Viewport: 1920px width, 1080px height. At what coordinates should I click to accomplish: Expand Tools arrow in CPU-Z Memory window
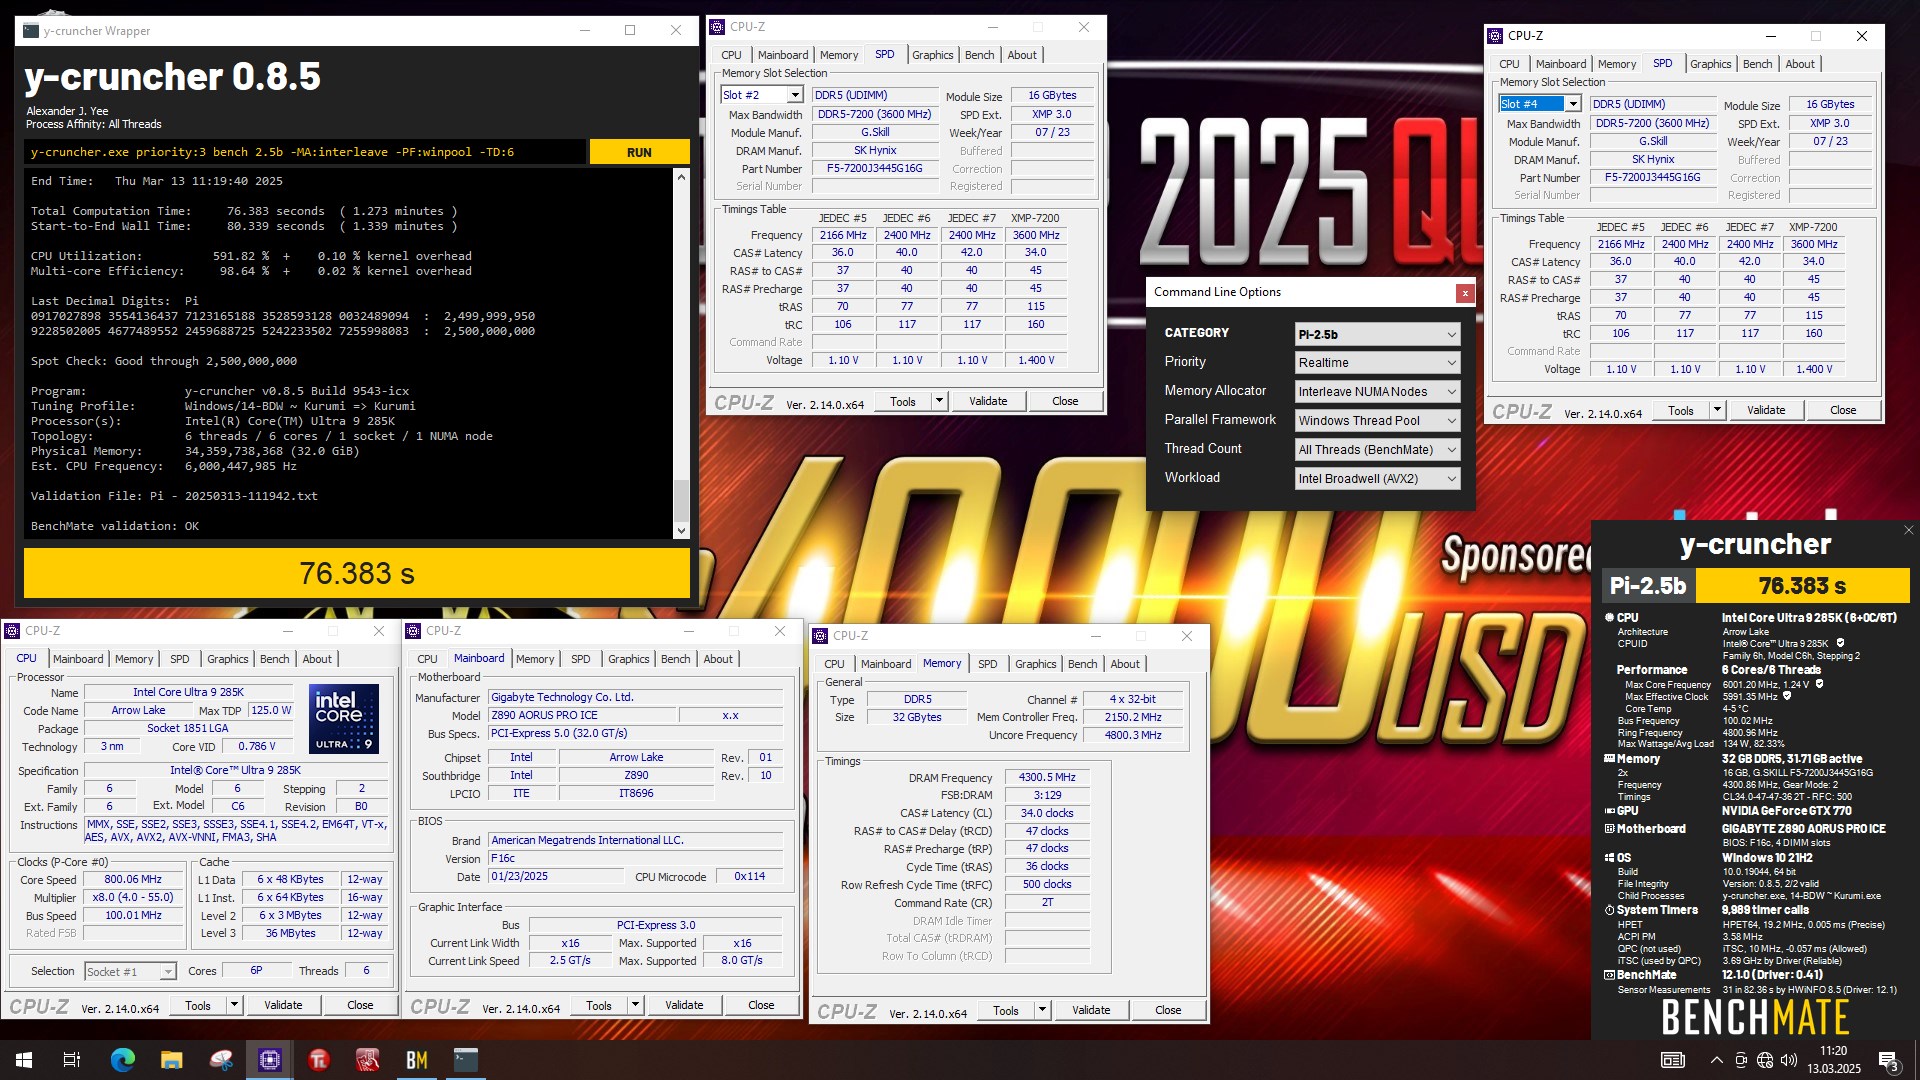coord(1042,1011)
